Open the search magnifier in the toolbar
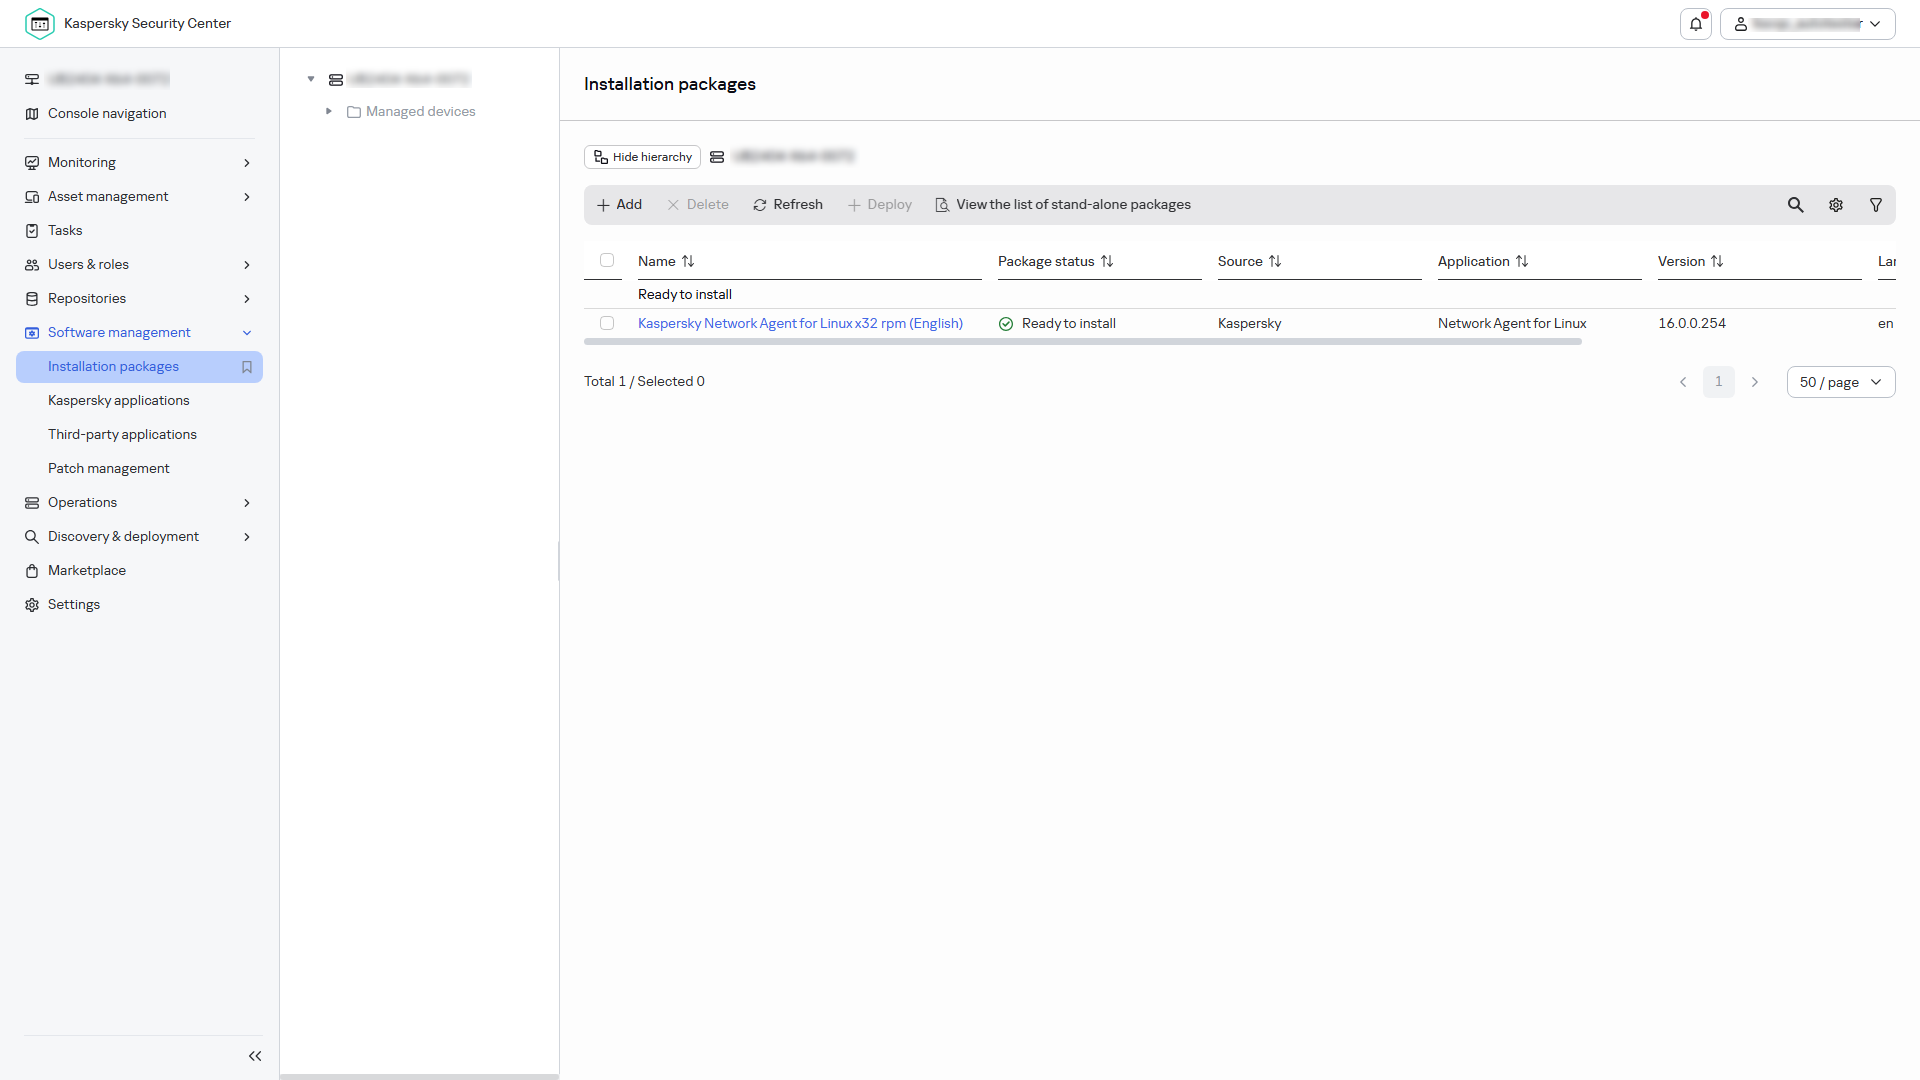Image resolution: width=1920 pixels, height=1080 pixels. pos(1796,205)
